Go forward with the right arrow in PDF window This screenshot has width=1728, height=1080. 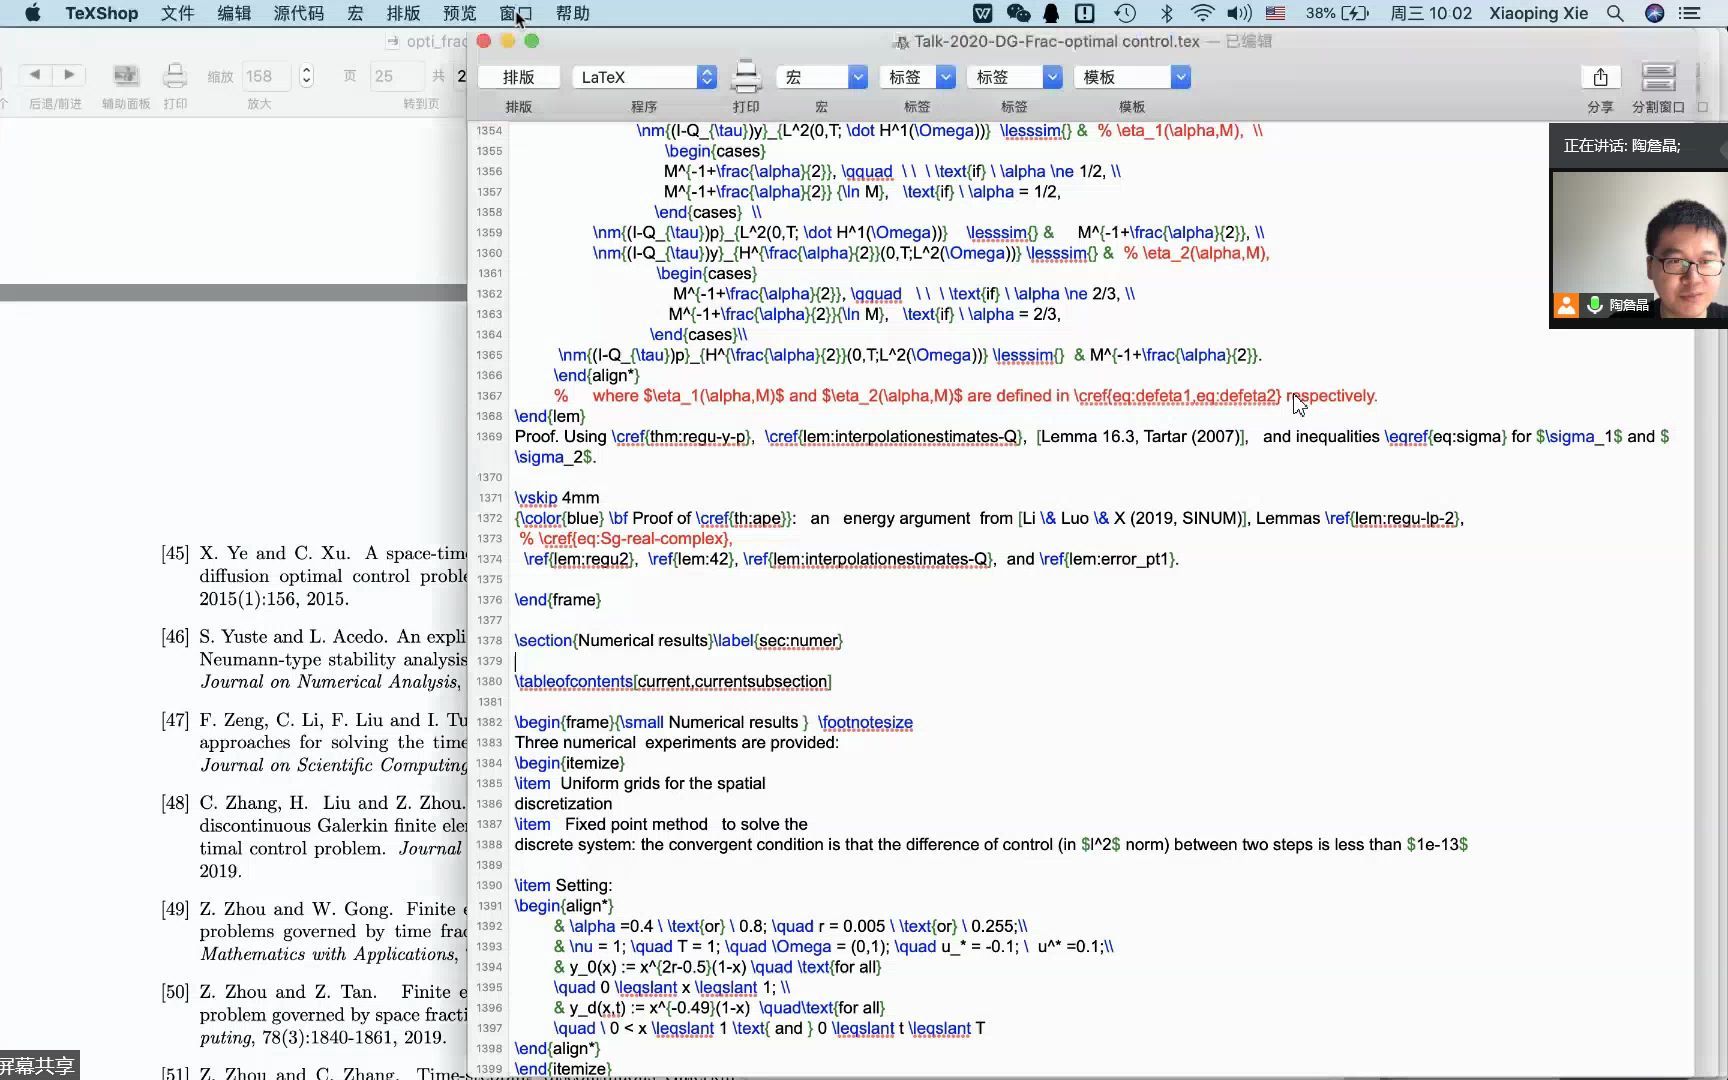point(69,75)
